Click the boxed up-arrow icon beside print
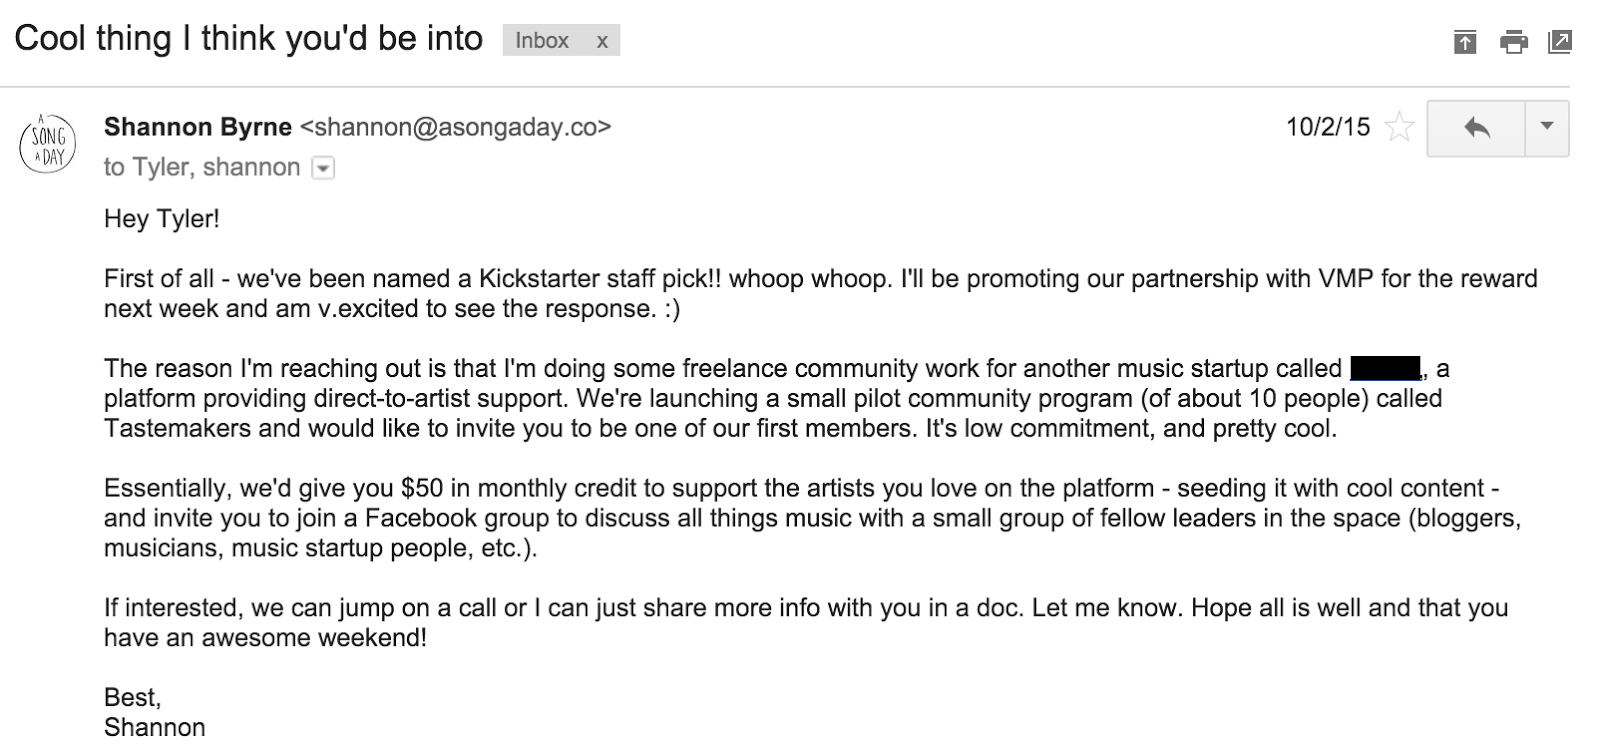1600x752 pixels. (1465, 42)
